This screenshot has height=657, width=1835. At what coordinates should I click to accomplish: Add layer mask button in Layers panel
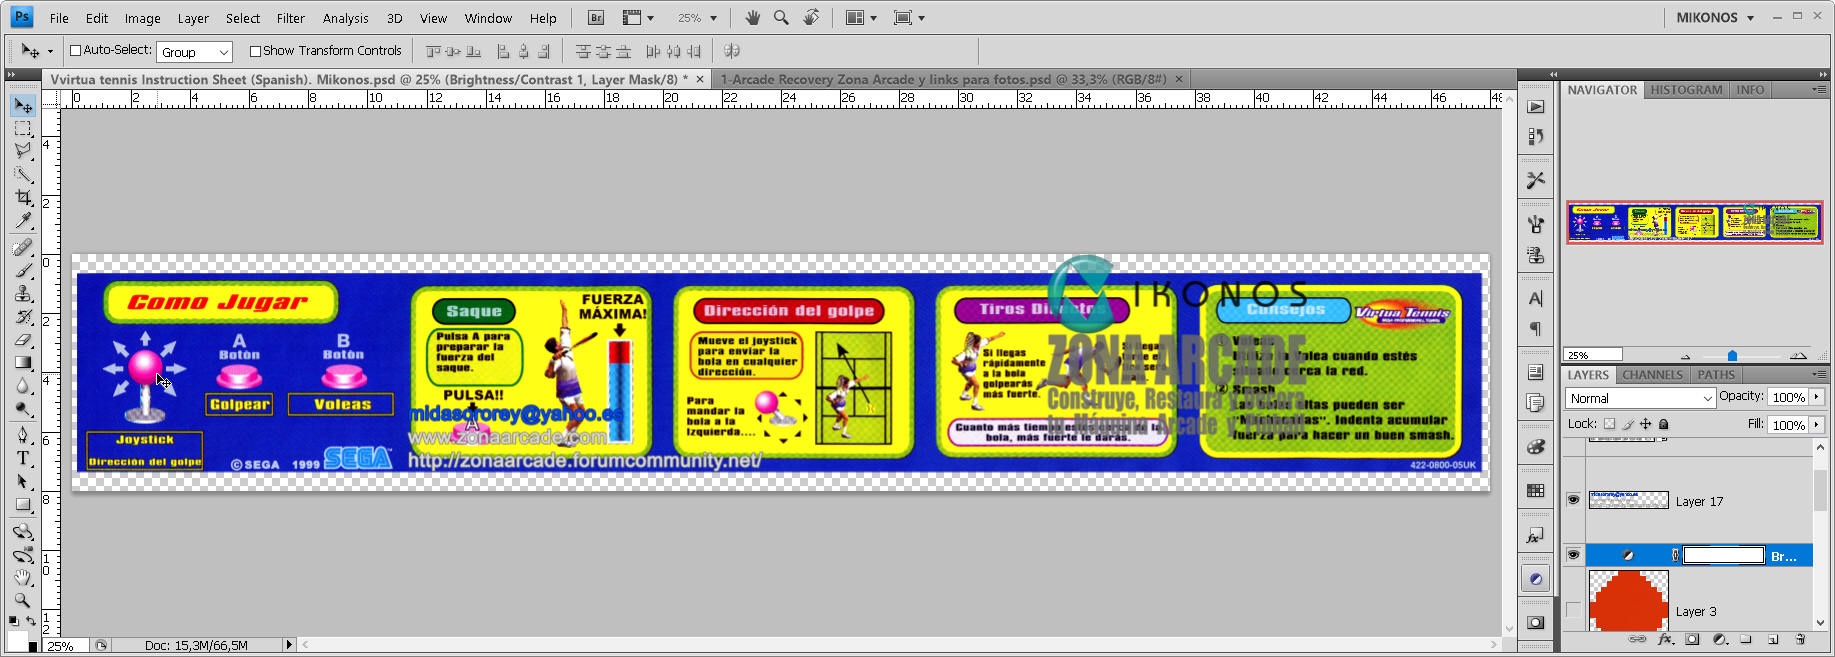pyautogui.click(x=1692, y=639)
